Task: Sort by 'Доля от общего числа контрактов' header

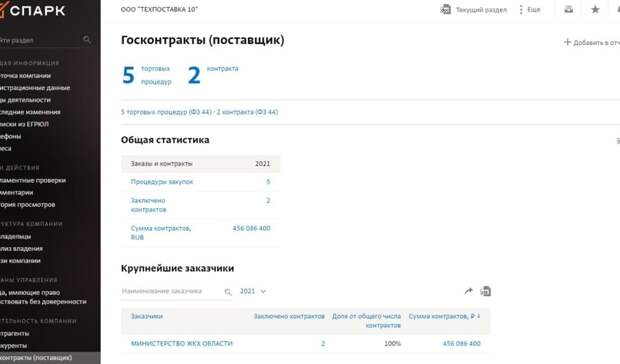Action: tap(366, 321)
